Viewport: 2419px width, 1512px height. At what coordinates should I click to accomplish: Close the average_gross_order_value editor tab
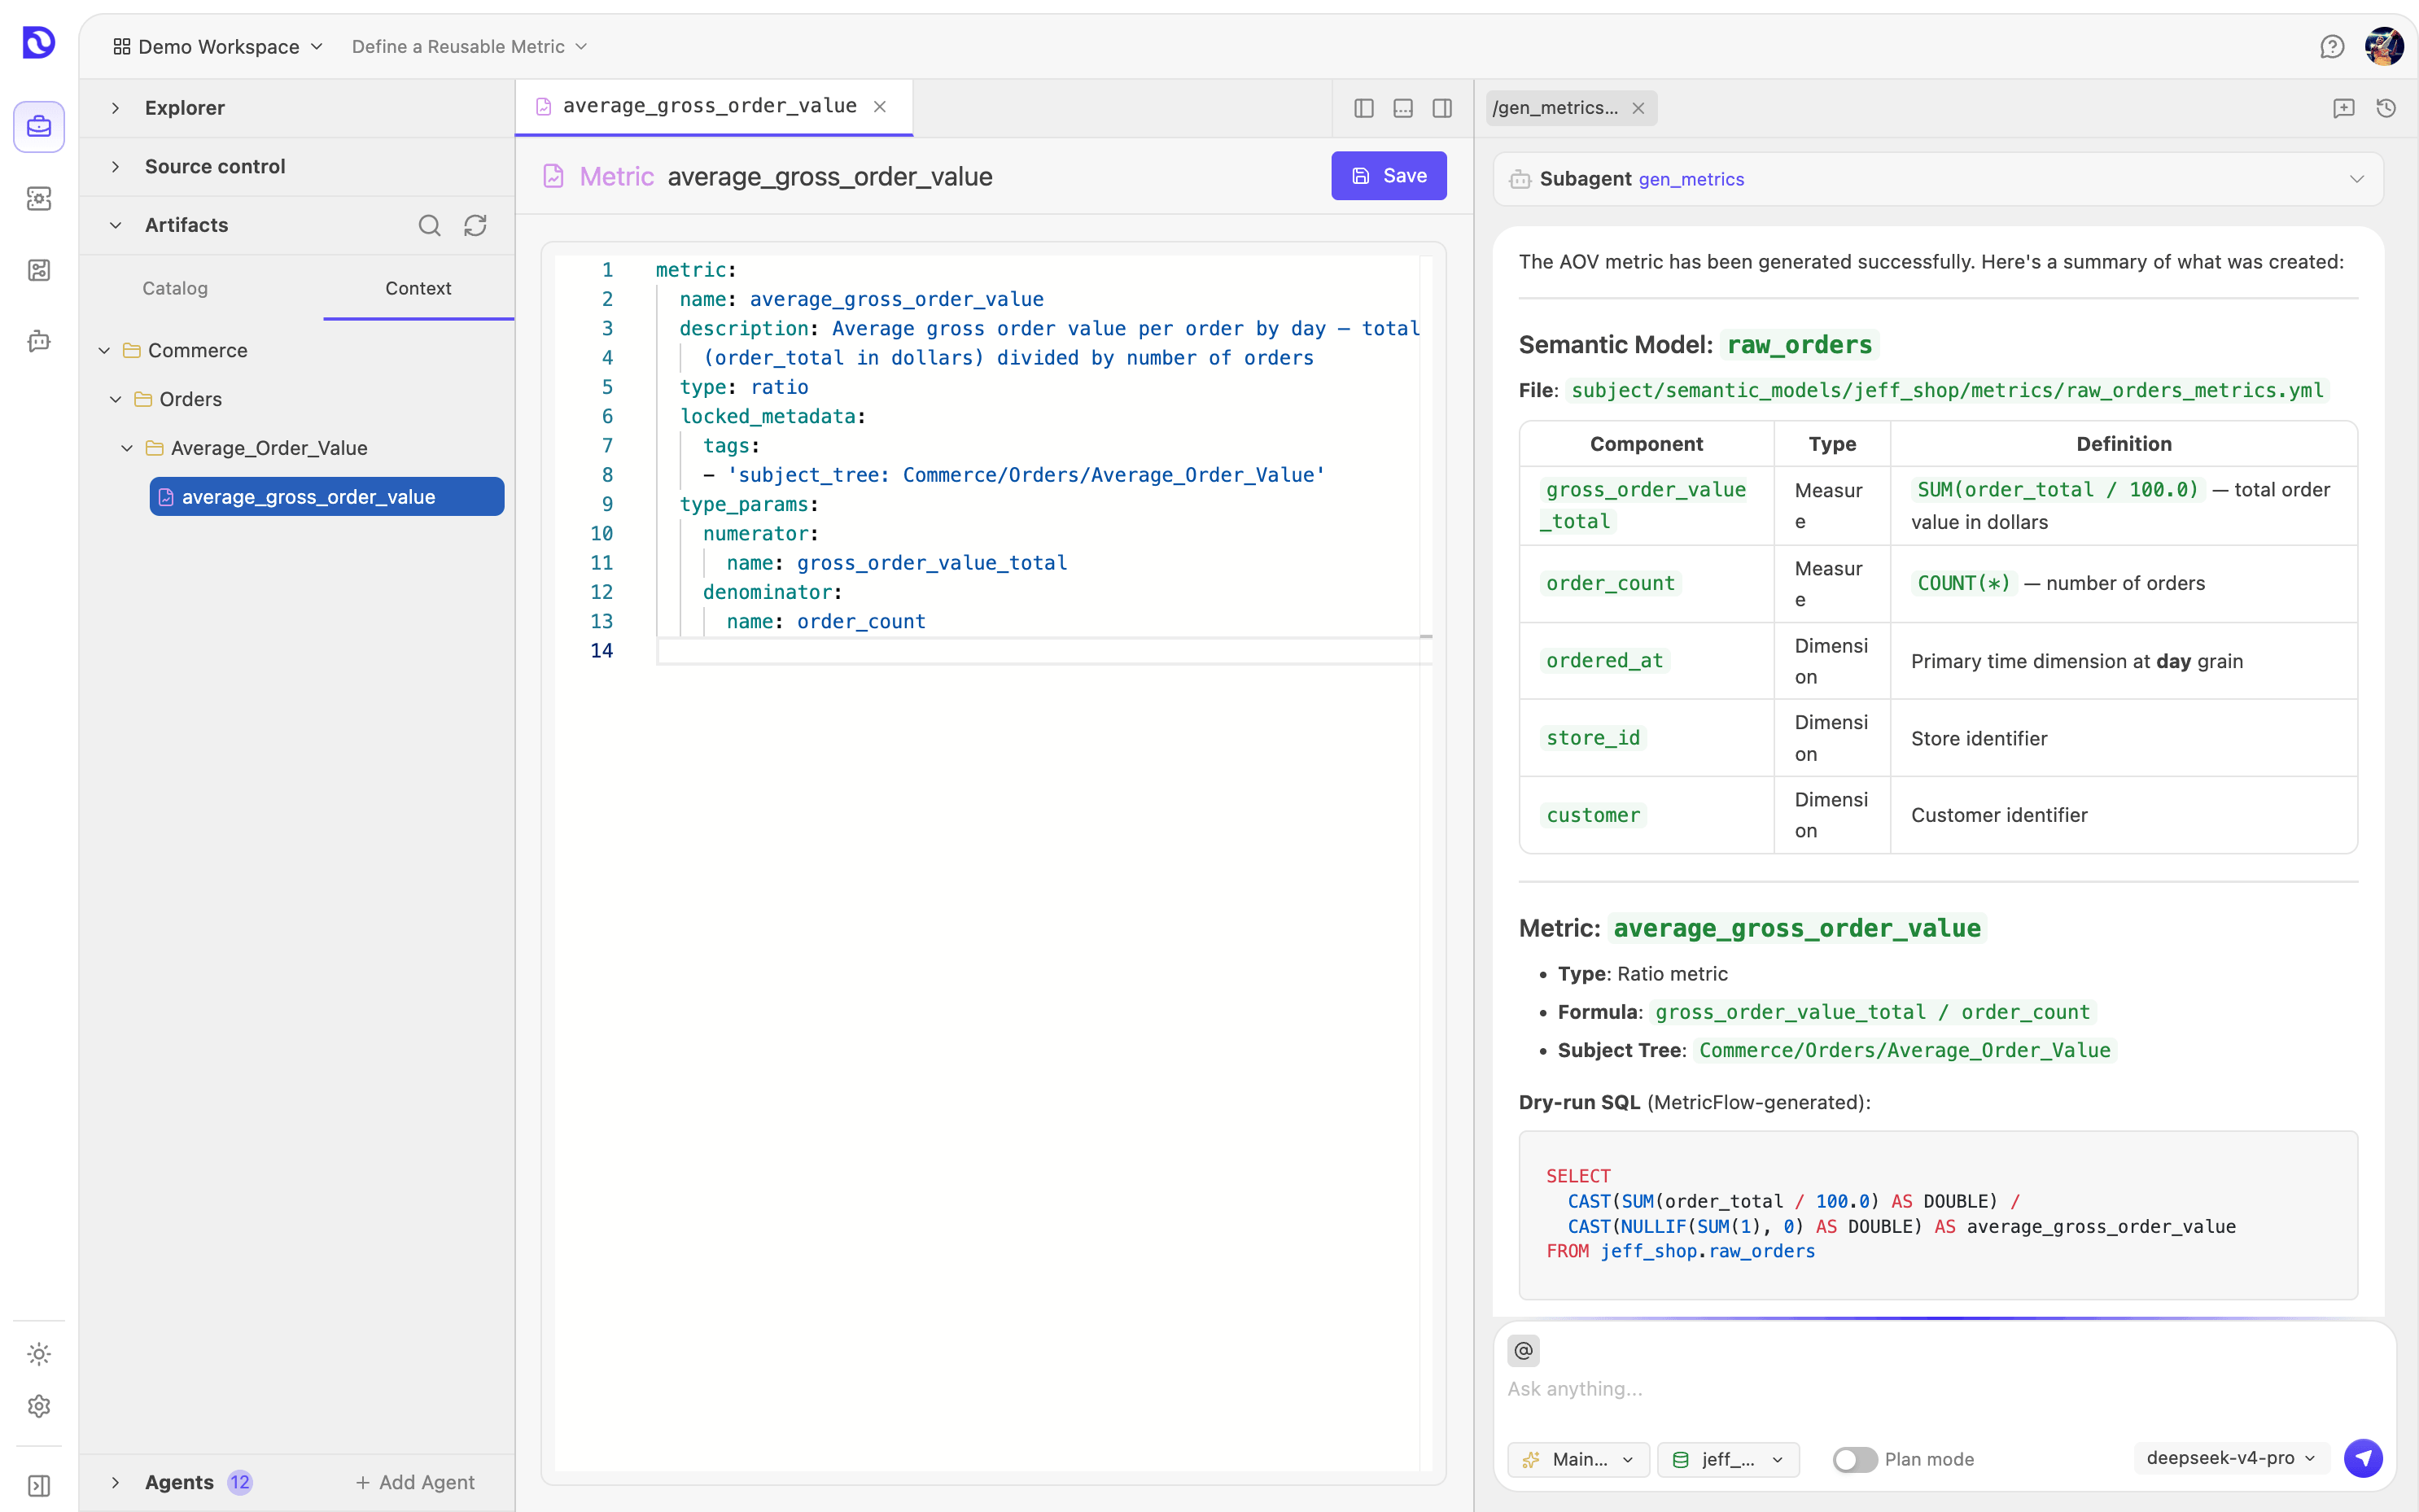[880, 106]
